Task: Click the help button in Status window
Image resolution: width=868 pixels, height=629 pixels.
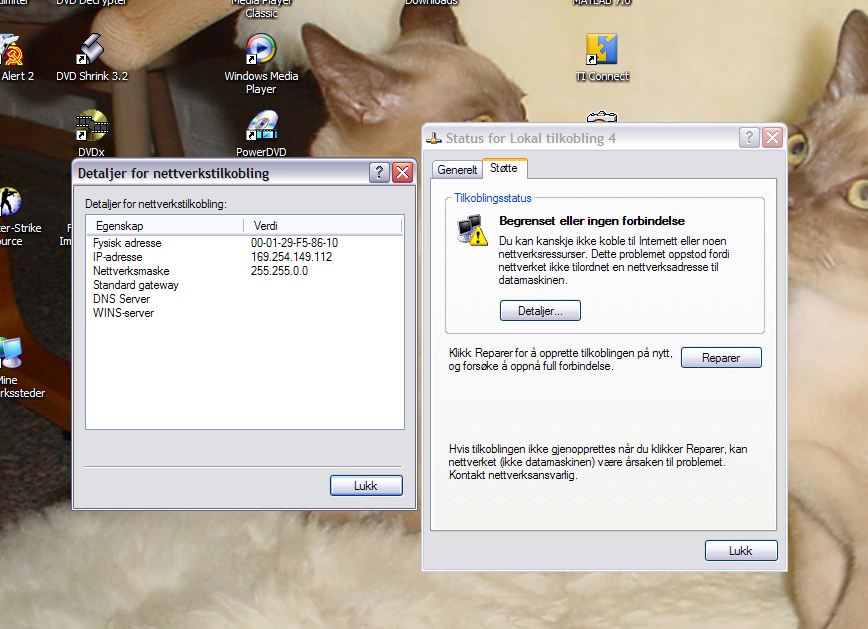Action: coord(749,137)
